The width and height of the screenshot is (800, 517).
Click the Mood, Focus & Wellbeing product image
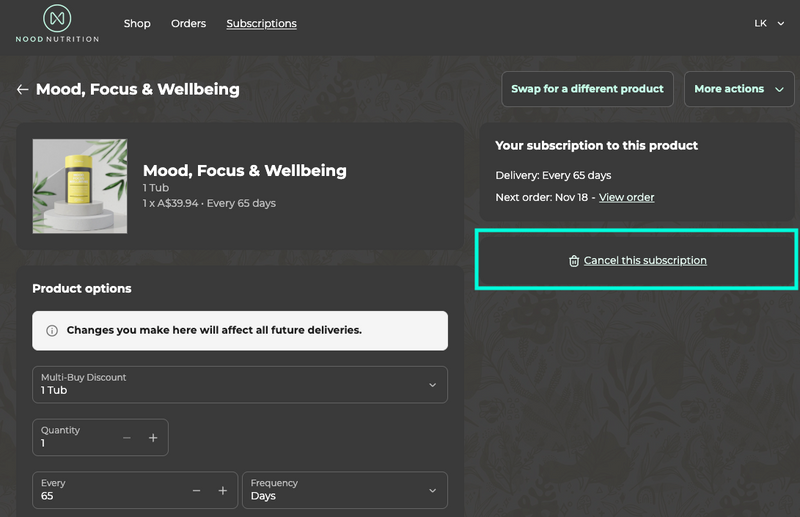tap(80, 186)
